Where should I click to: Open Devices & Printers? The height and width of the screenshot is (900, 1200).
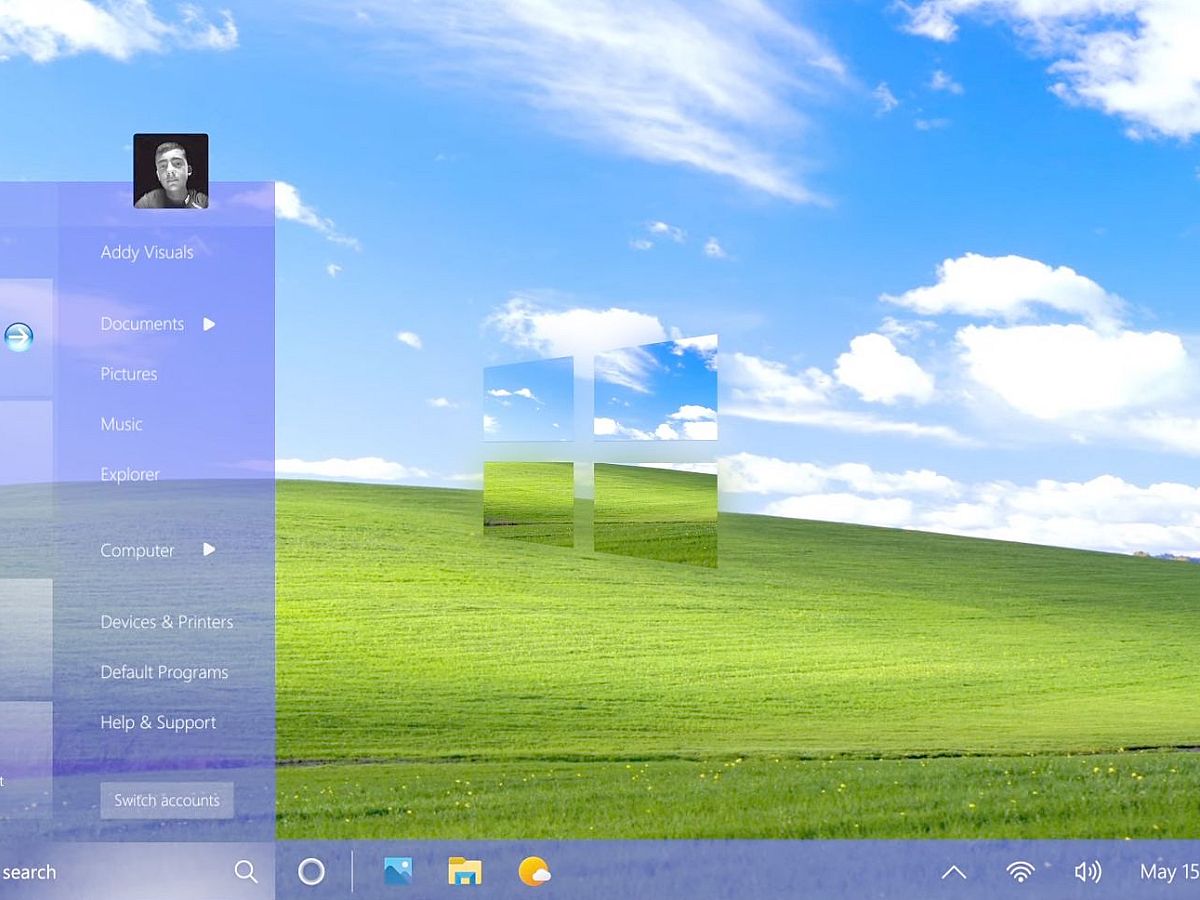point(167,622)
